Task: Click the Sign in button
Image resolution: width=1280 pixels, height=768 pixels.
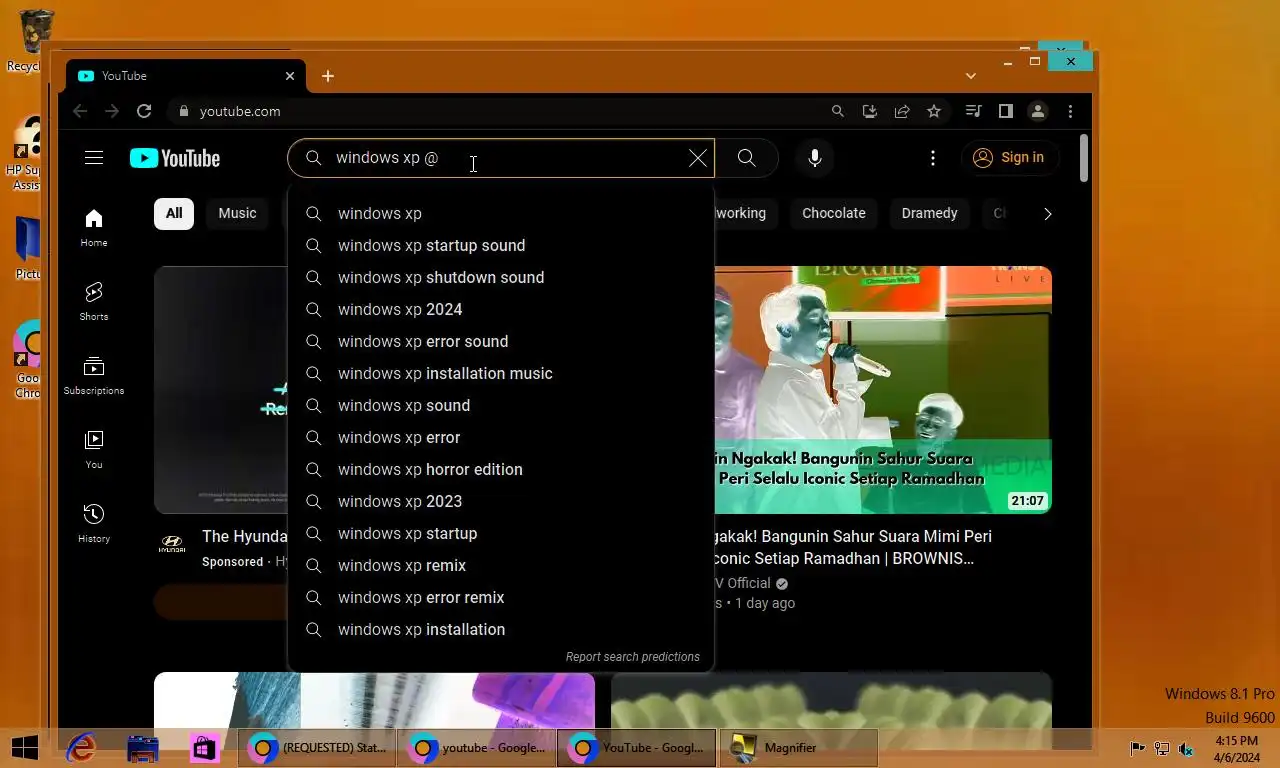Action: coord(1010,157)
